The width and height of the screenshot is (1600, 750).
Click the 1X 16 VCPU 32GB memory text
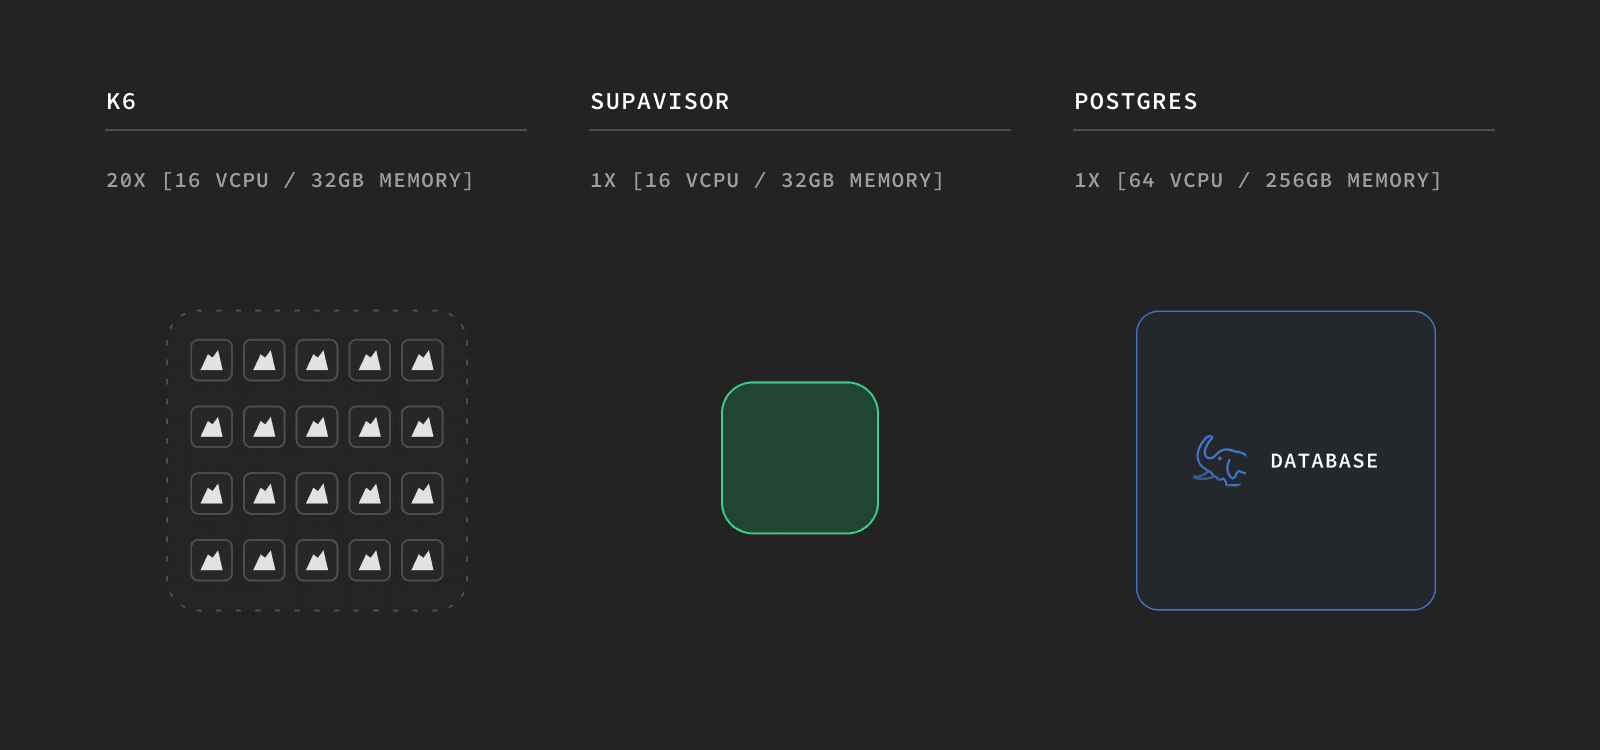[x=767, y=181]
